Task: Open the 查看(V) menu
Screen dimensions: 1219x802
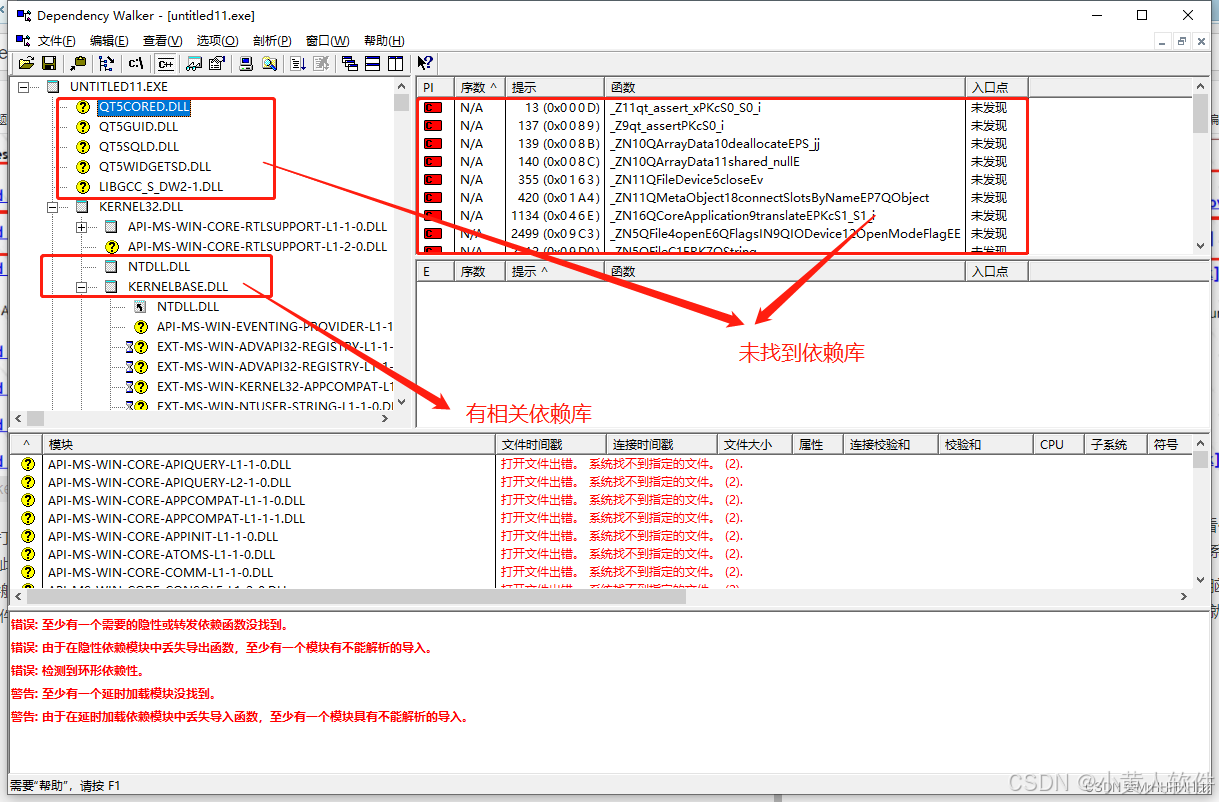Action: tap(163, 41)
